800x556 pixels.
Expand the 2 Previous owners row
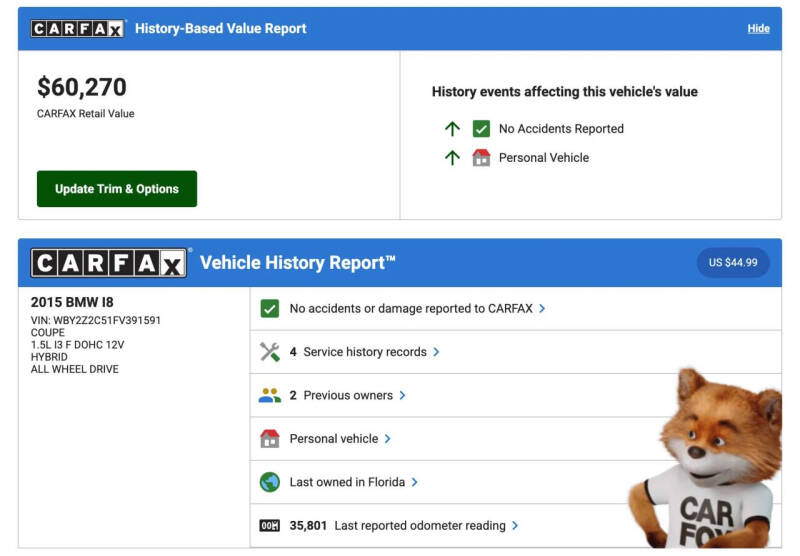coord(347,395)
